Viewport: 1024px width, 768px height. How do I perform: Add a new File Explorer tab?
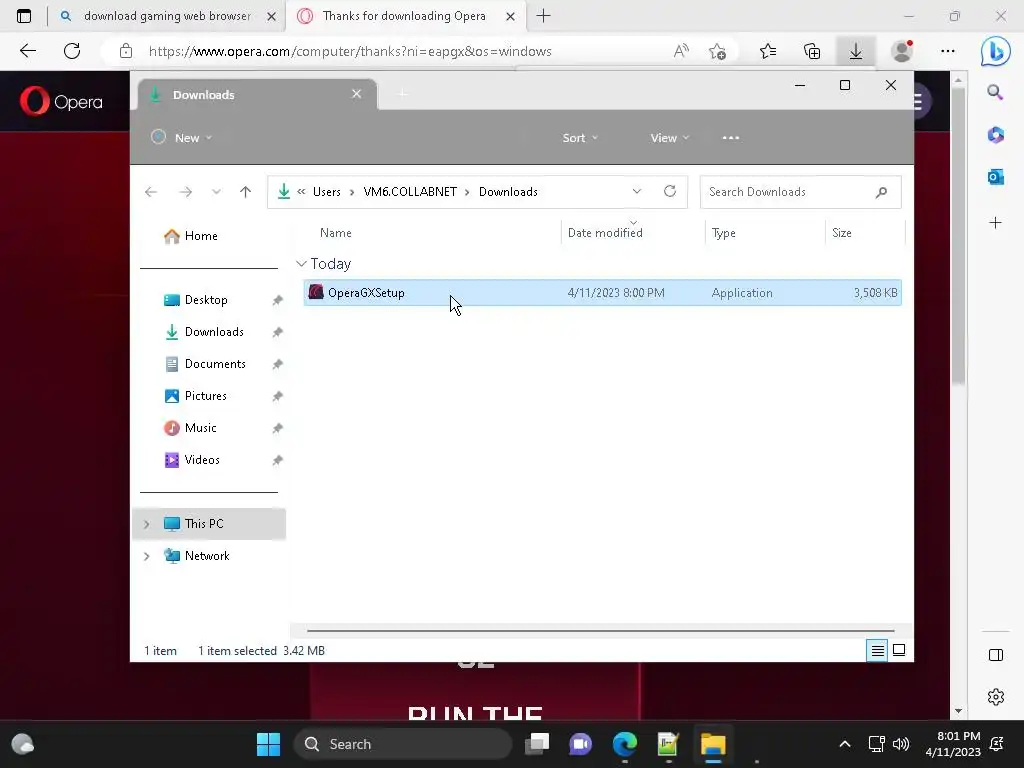click(403, 95)
